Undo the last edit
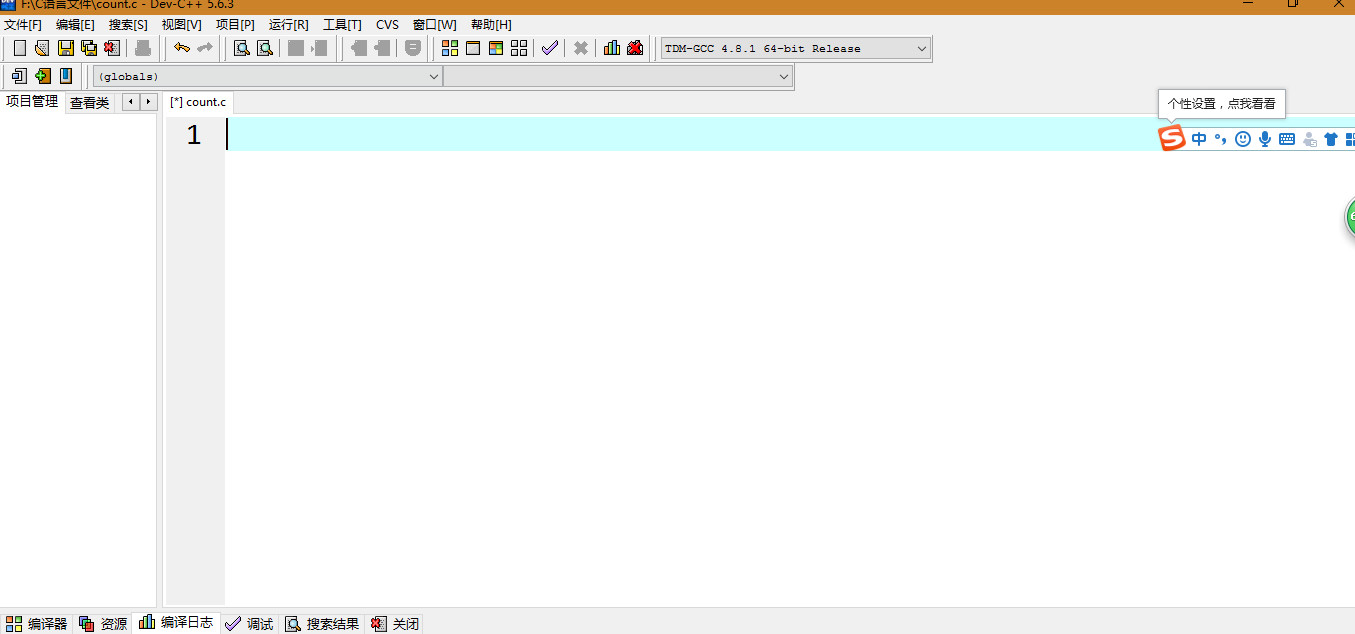This screenshot has width=1355, height=634. click(182, 48)
